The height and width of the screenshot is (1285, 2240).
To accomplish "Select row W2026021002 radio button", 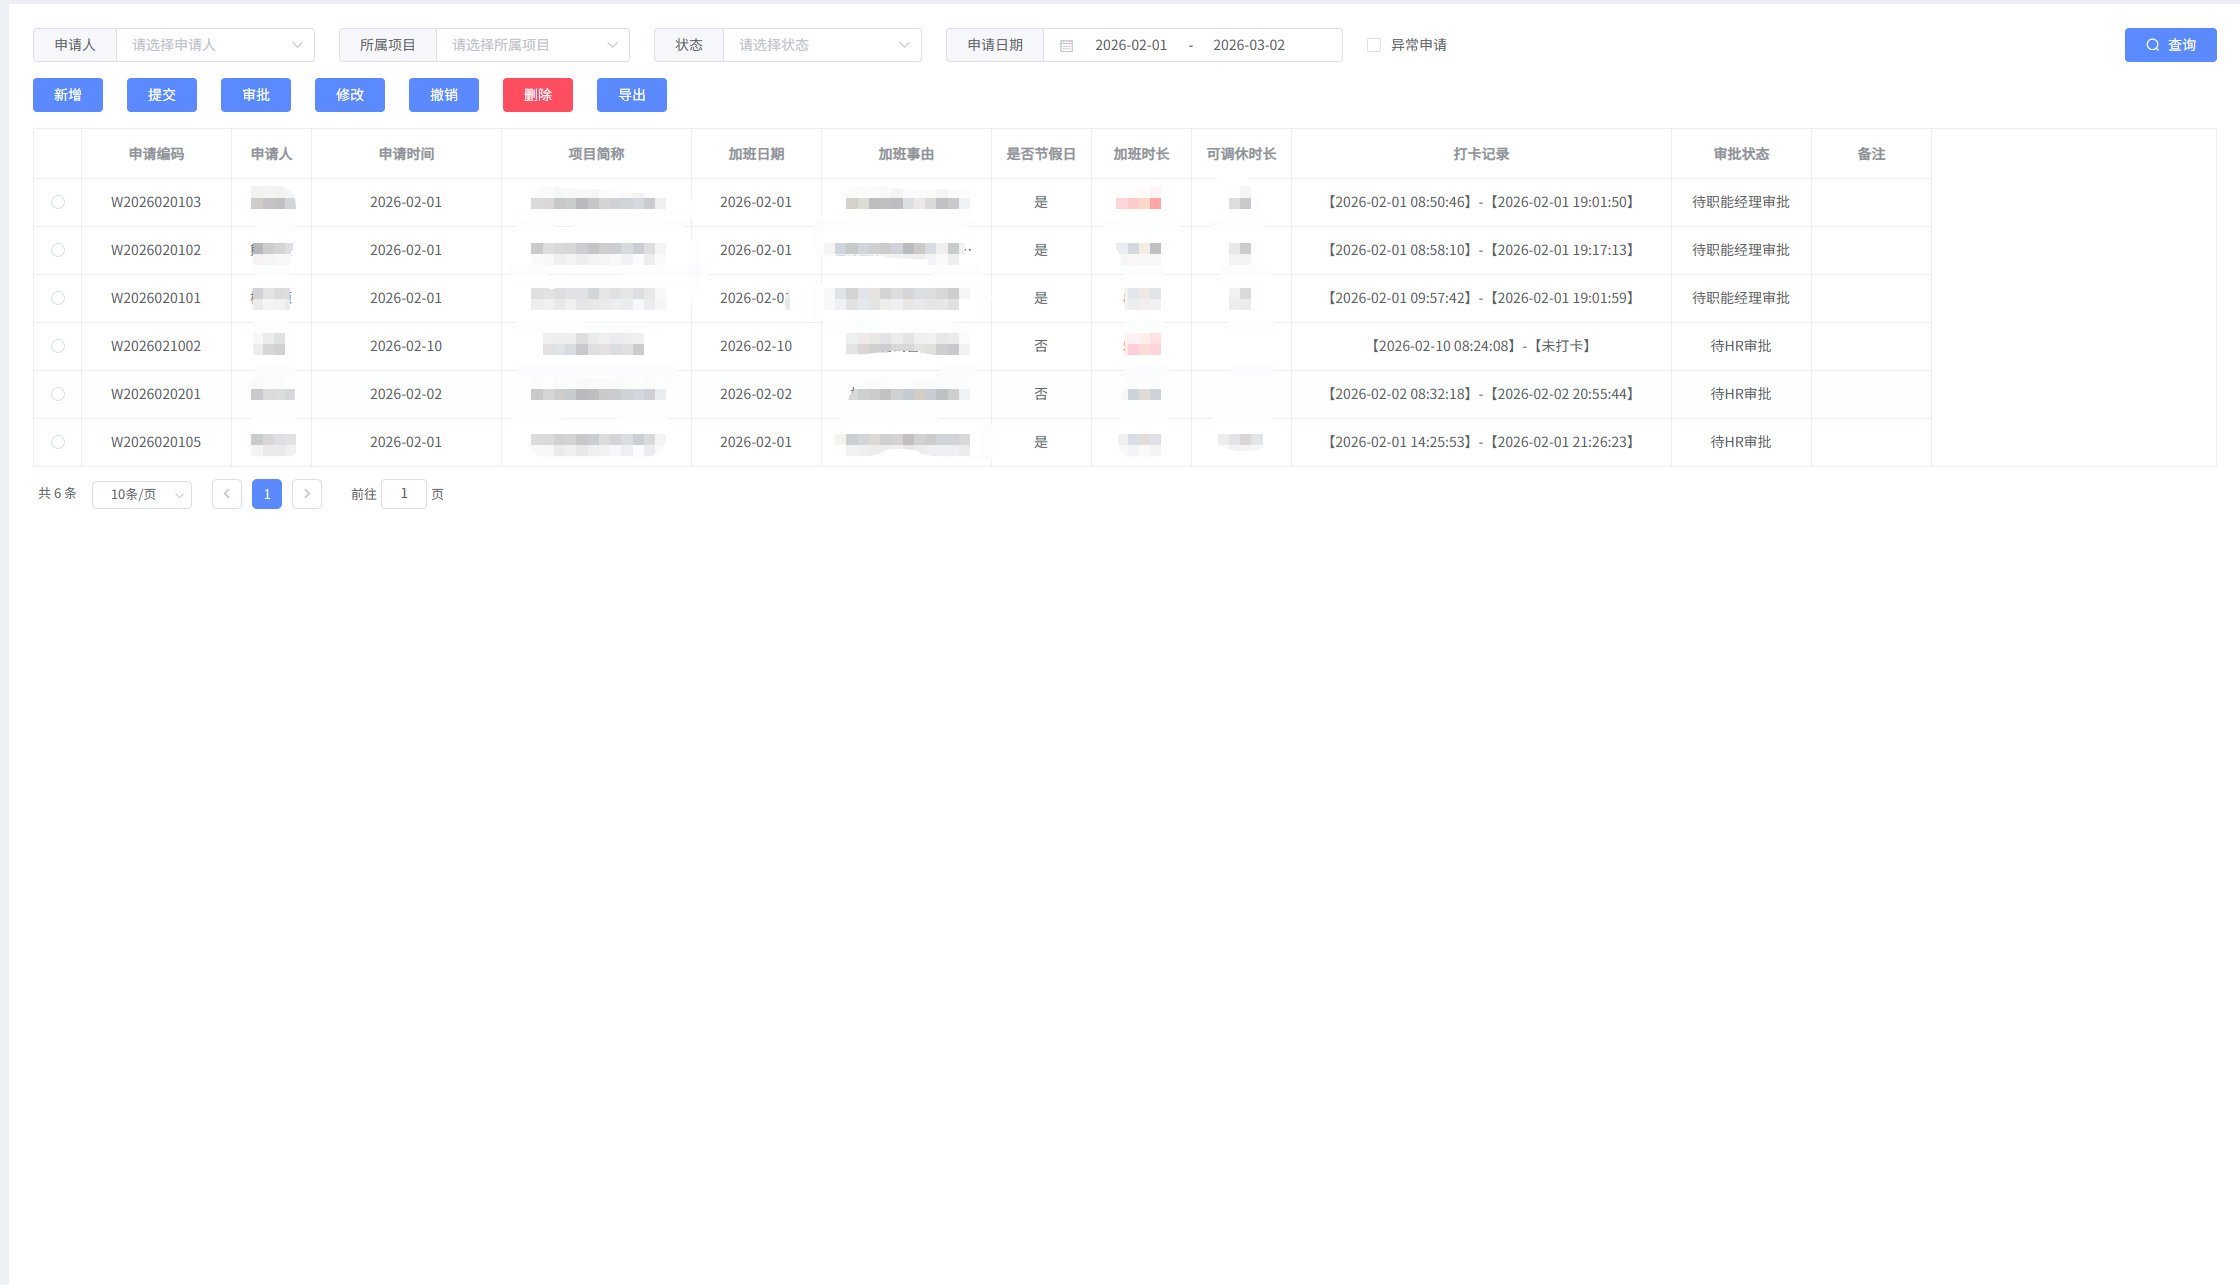I will [58, 346].
